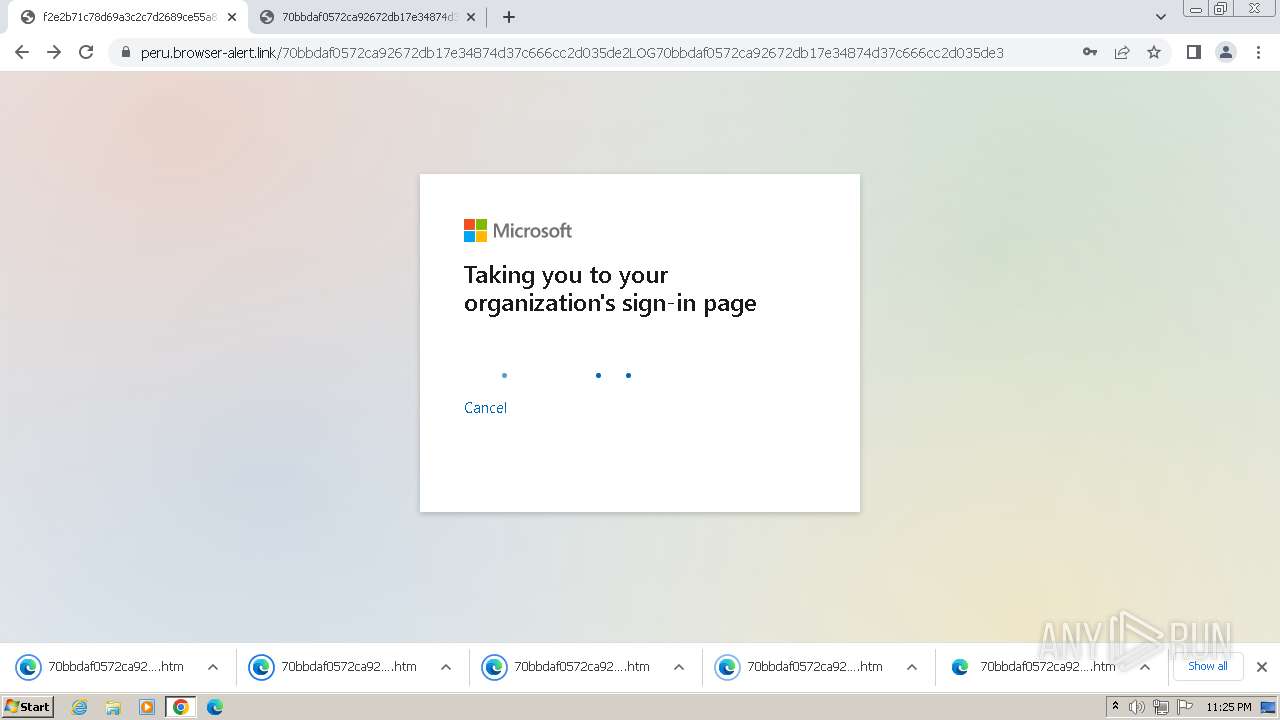Open volume control in system tray
The height and width of the screenshot is (720, 1280).
click(x=1137, y=707)
